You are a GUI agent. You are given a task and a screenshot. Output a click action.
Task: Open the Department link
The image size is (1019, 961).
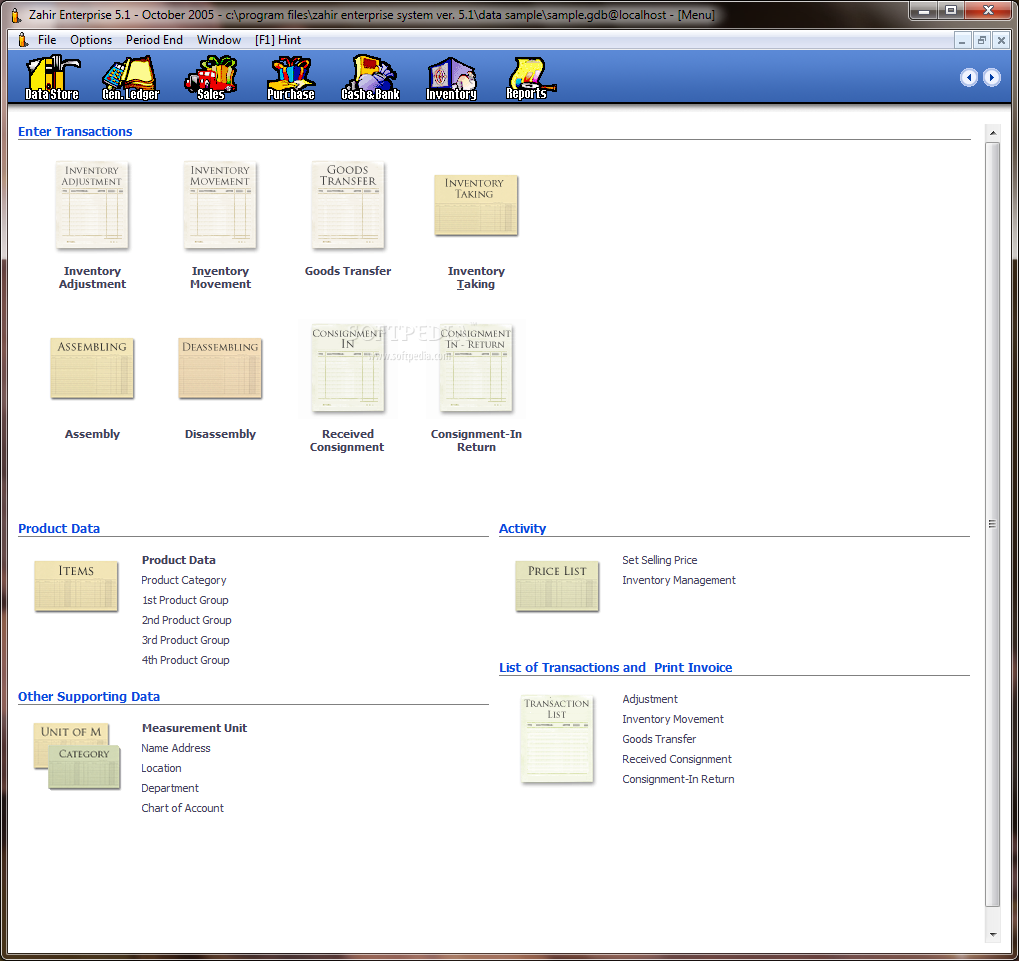coord(170,788)
